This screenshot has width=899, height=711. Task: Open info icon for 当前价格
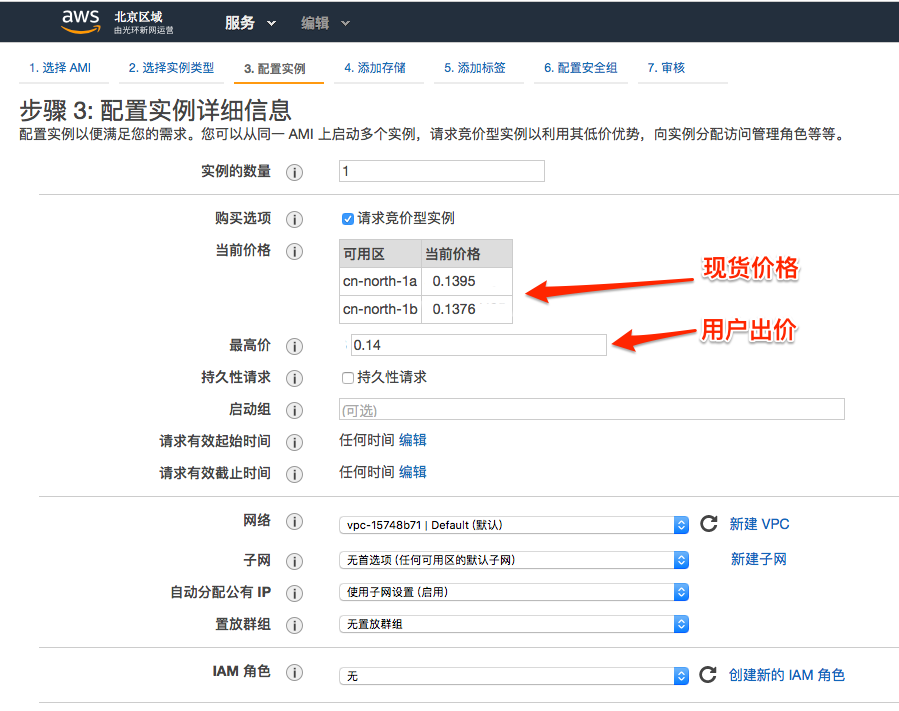click(x=294, y=251)
